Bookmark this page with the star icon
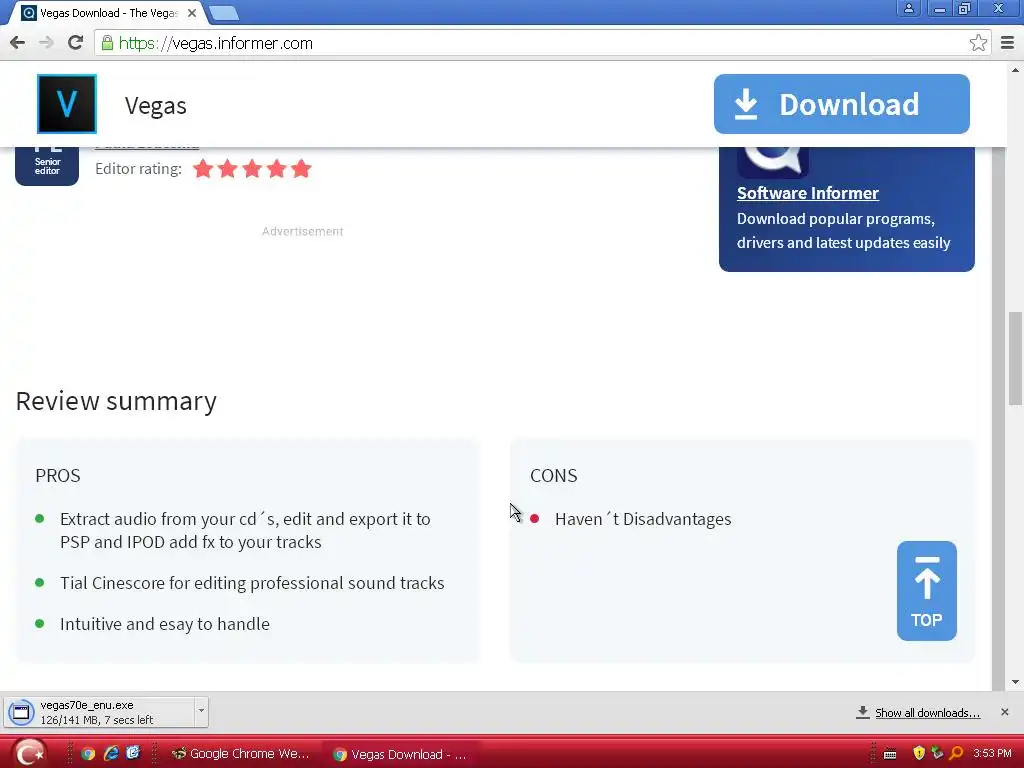Screen dimensions: 1024x768 [978, 43]
